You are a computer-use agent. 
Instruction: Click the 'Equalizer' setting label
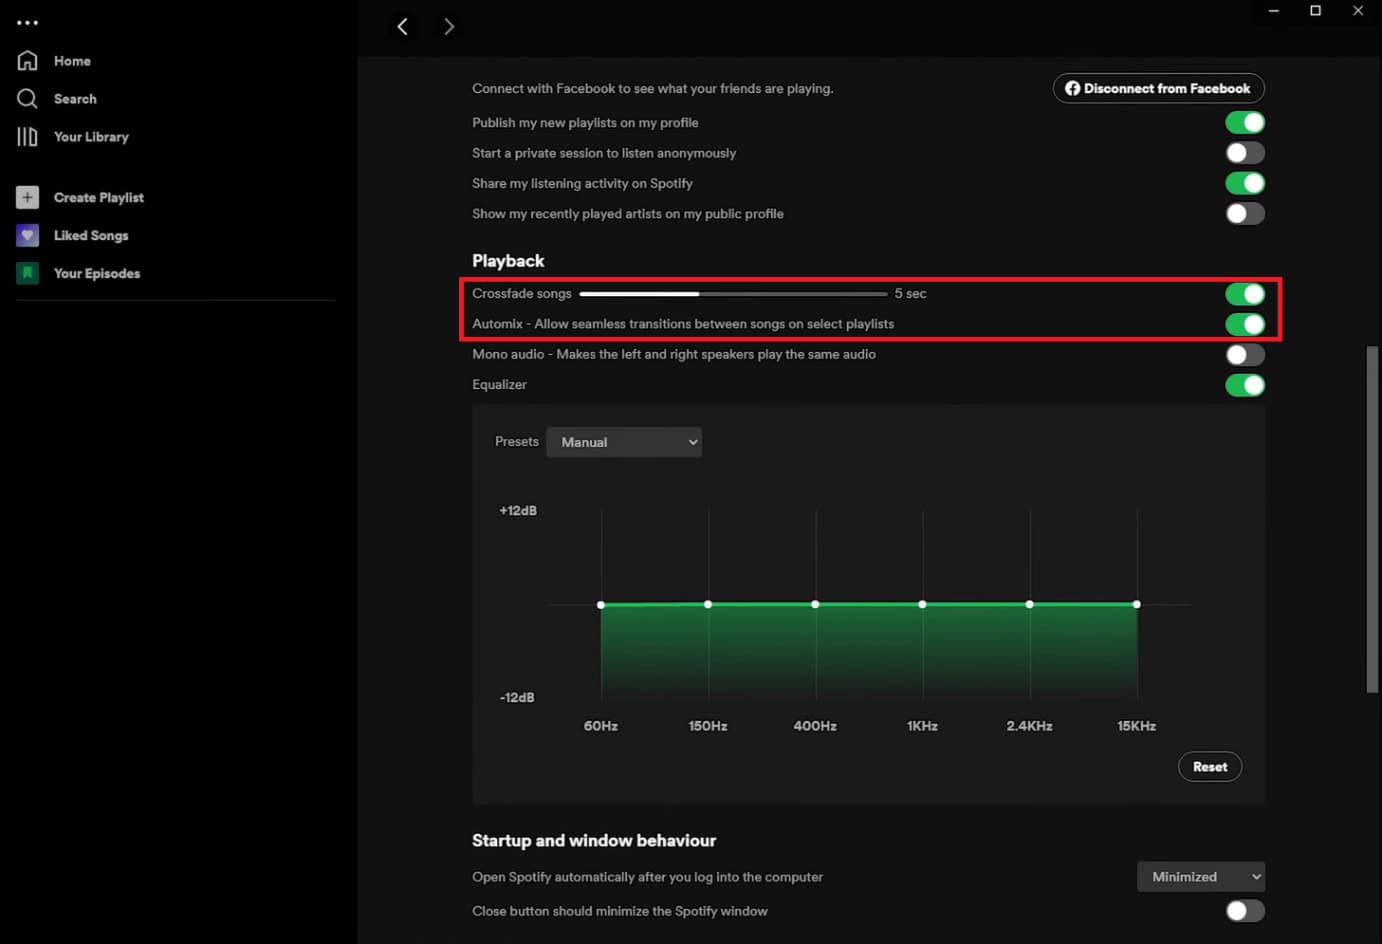pos(499,385)
